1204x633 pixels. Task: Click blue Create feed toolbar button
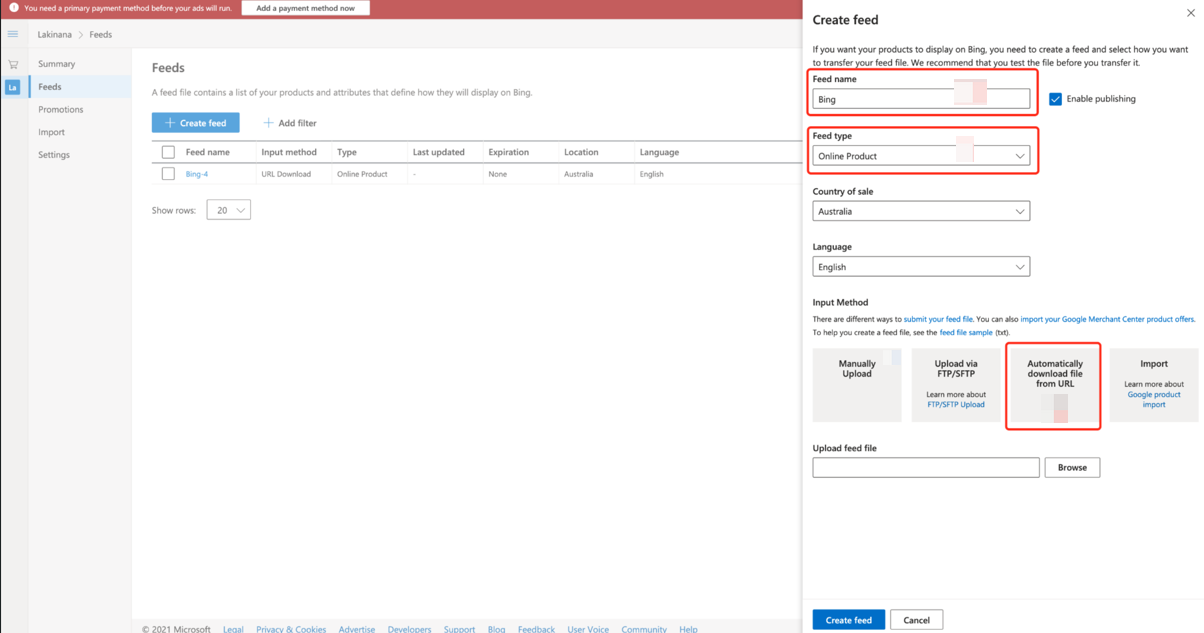(196, 123)
